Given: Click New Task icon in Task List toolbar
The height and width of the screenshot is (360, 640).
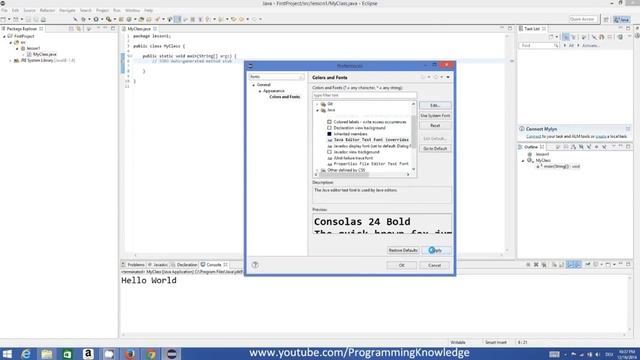Looking at the screenshot, I should pyautogui.click(x=551, y=37).
